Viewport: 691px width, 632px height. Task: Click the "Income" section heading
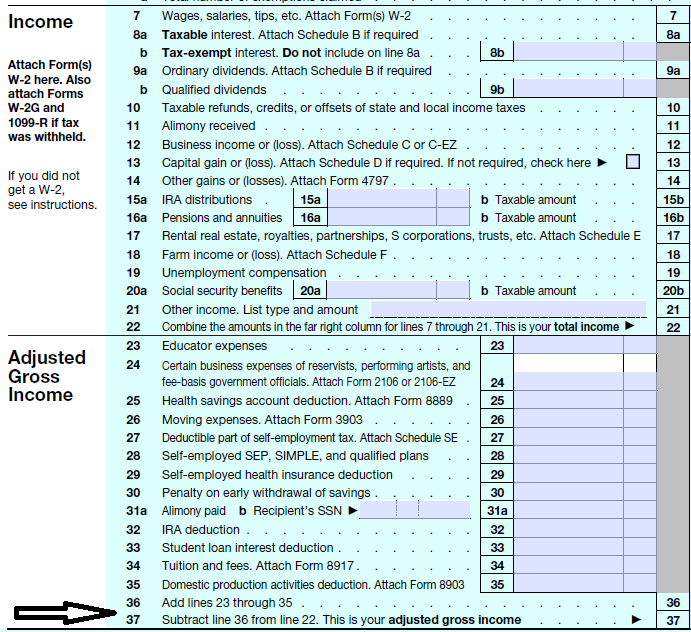[40, 22]
